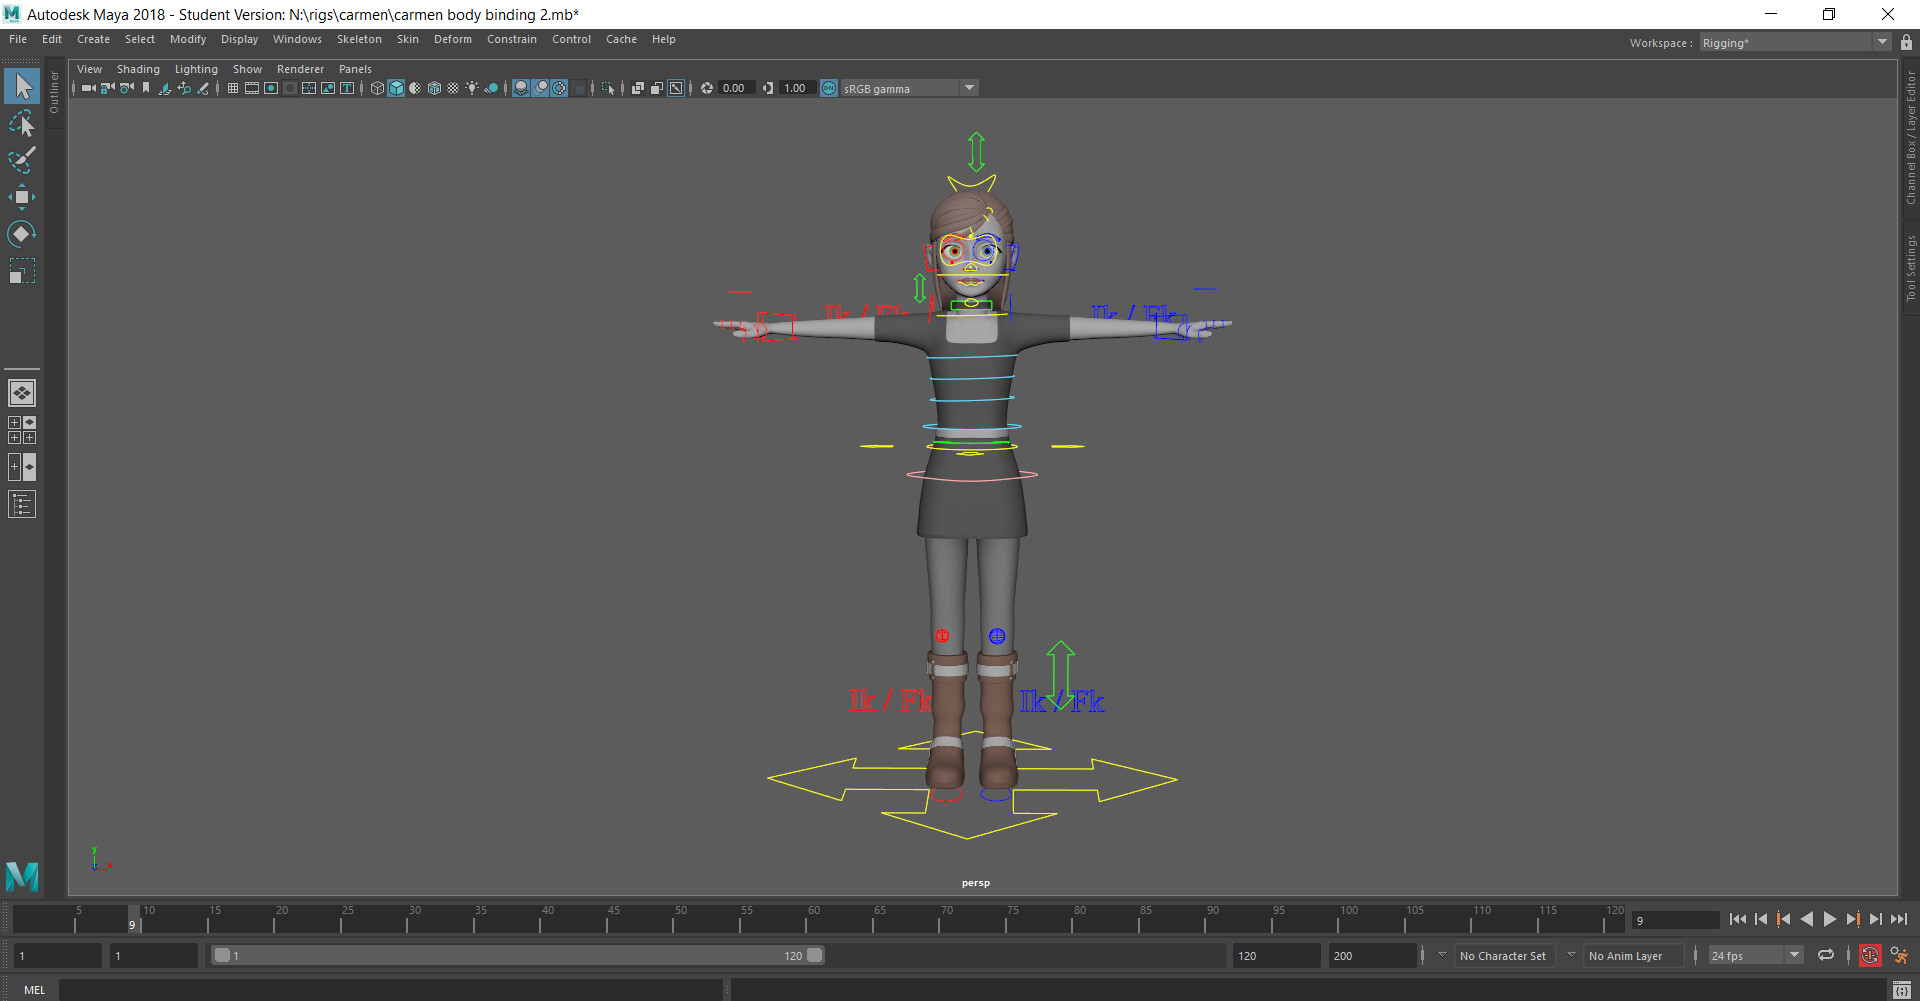Open the sRGB gamma dropdown
Screen dimensions: 1920x1001
[968, 88]
